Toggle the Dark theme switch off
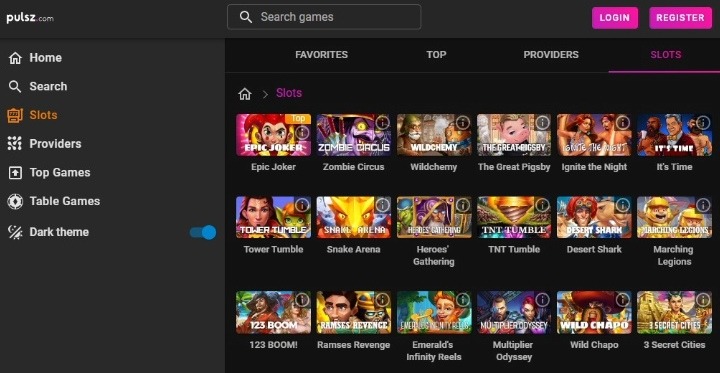This screenshot has height=373, width=720. tap(203, 232)
